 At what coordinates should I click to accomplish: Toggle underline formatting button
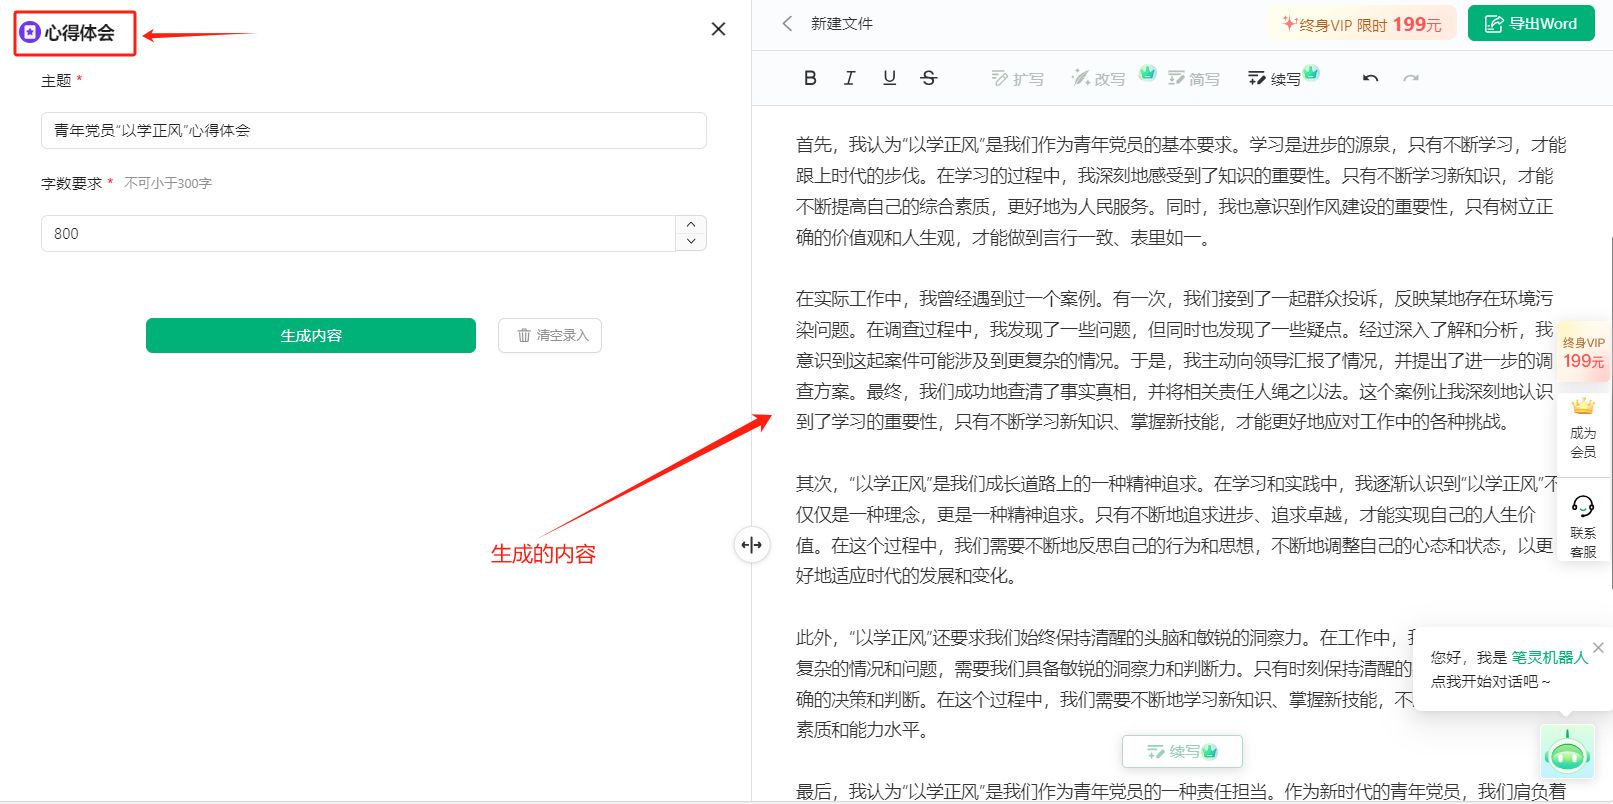pos(889,78)
